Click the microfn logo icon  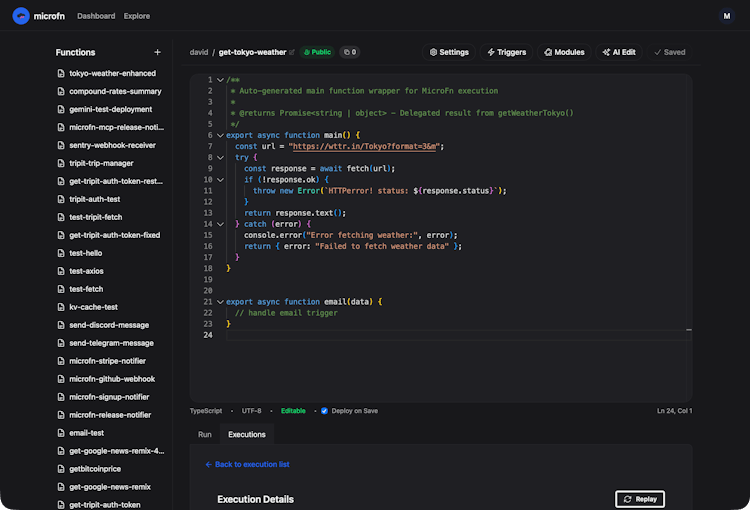point(20,16)
